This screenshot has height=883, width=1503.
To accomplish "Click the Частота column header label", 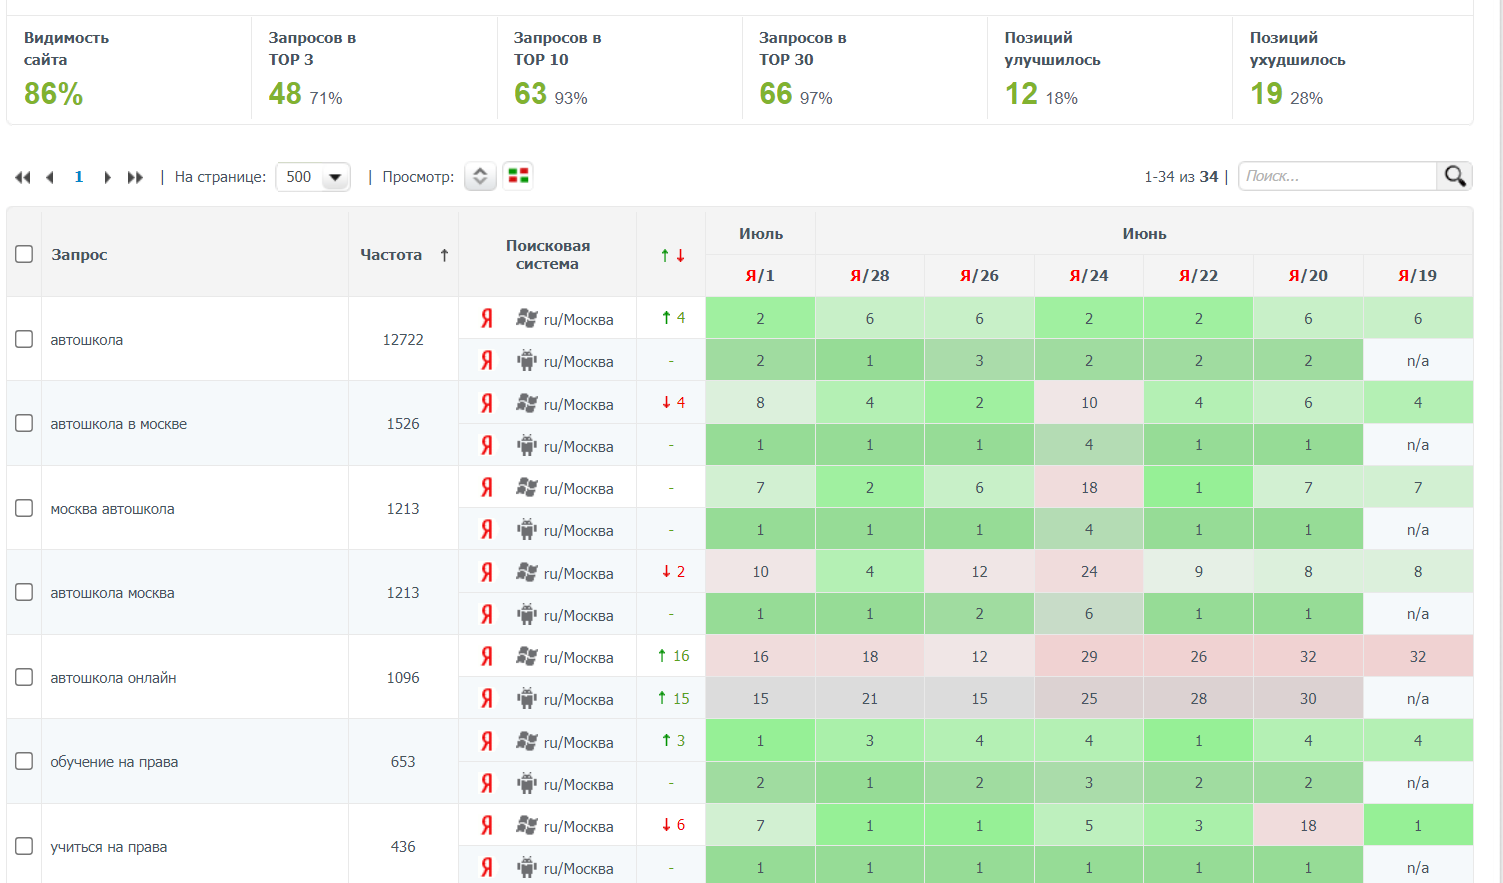I will pyautogui.click(x=391, y=255).
